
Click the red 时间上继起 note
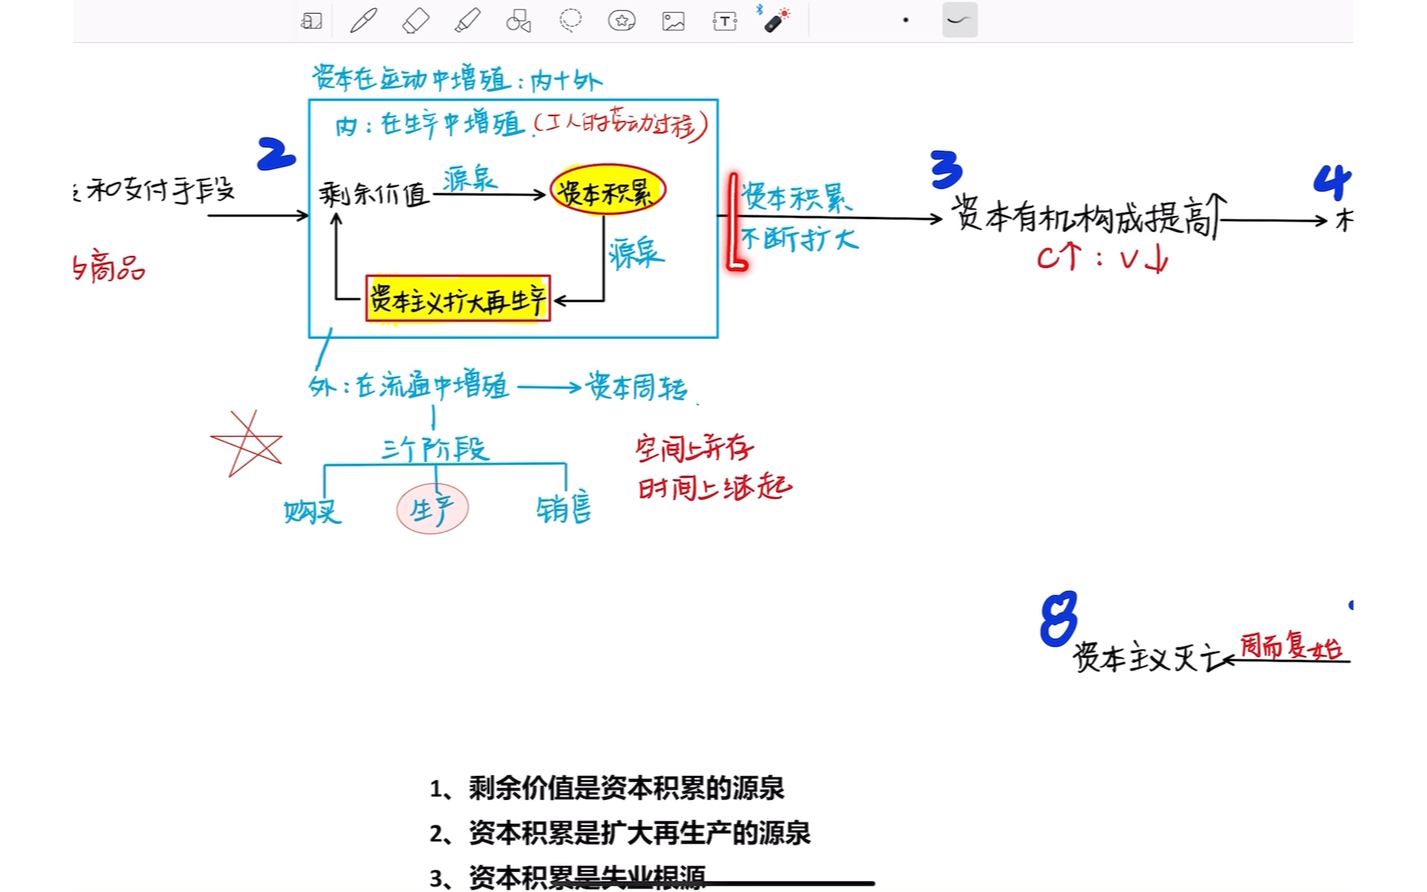(x=715, y=487)
